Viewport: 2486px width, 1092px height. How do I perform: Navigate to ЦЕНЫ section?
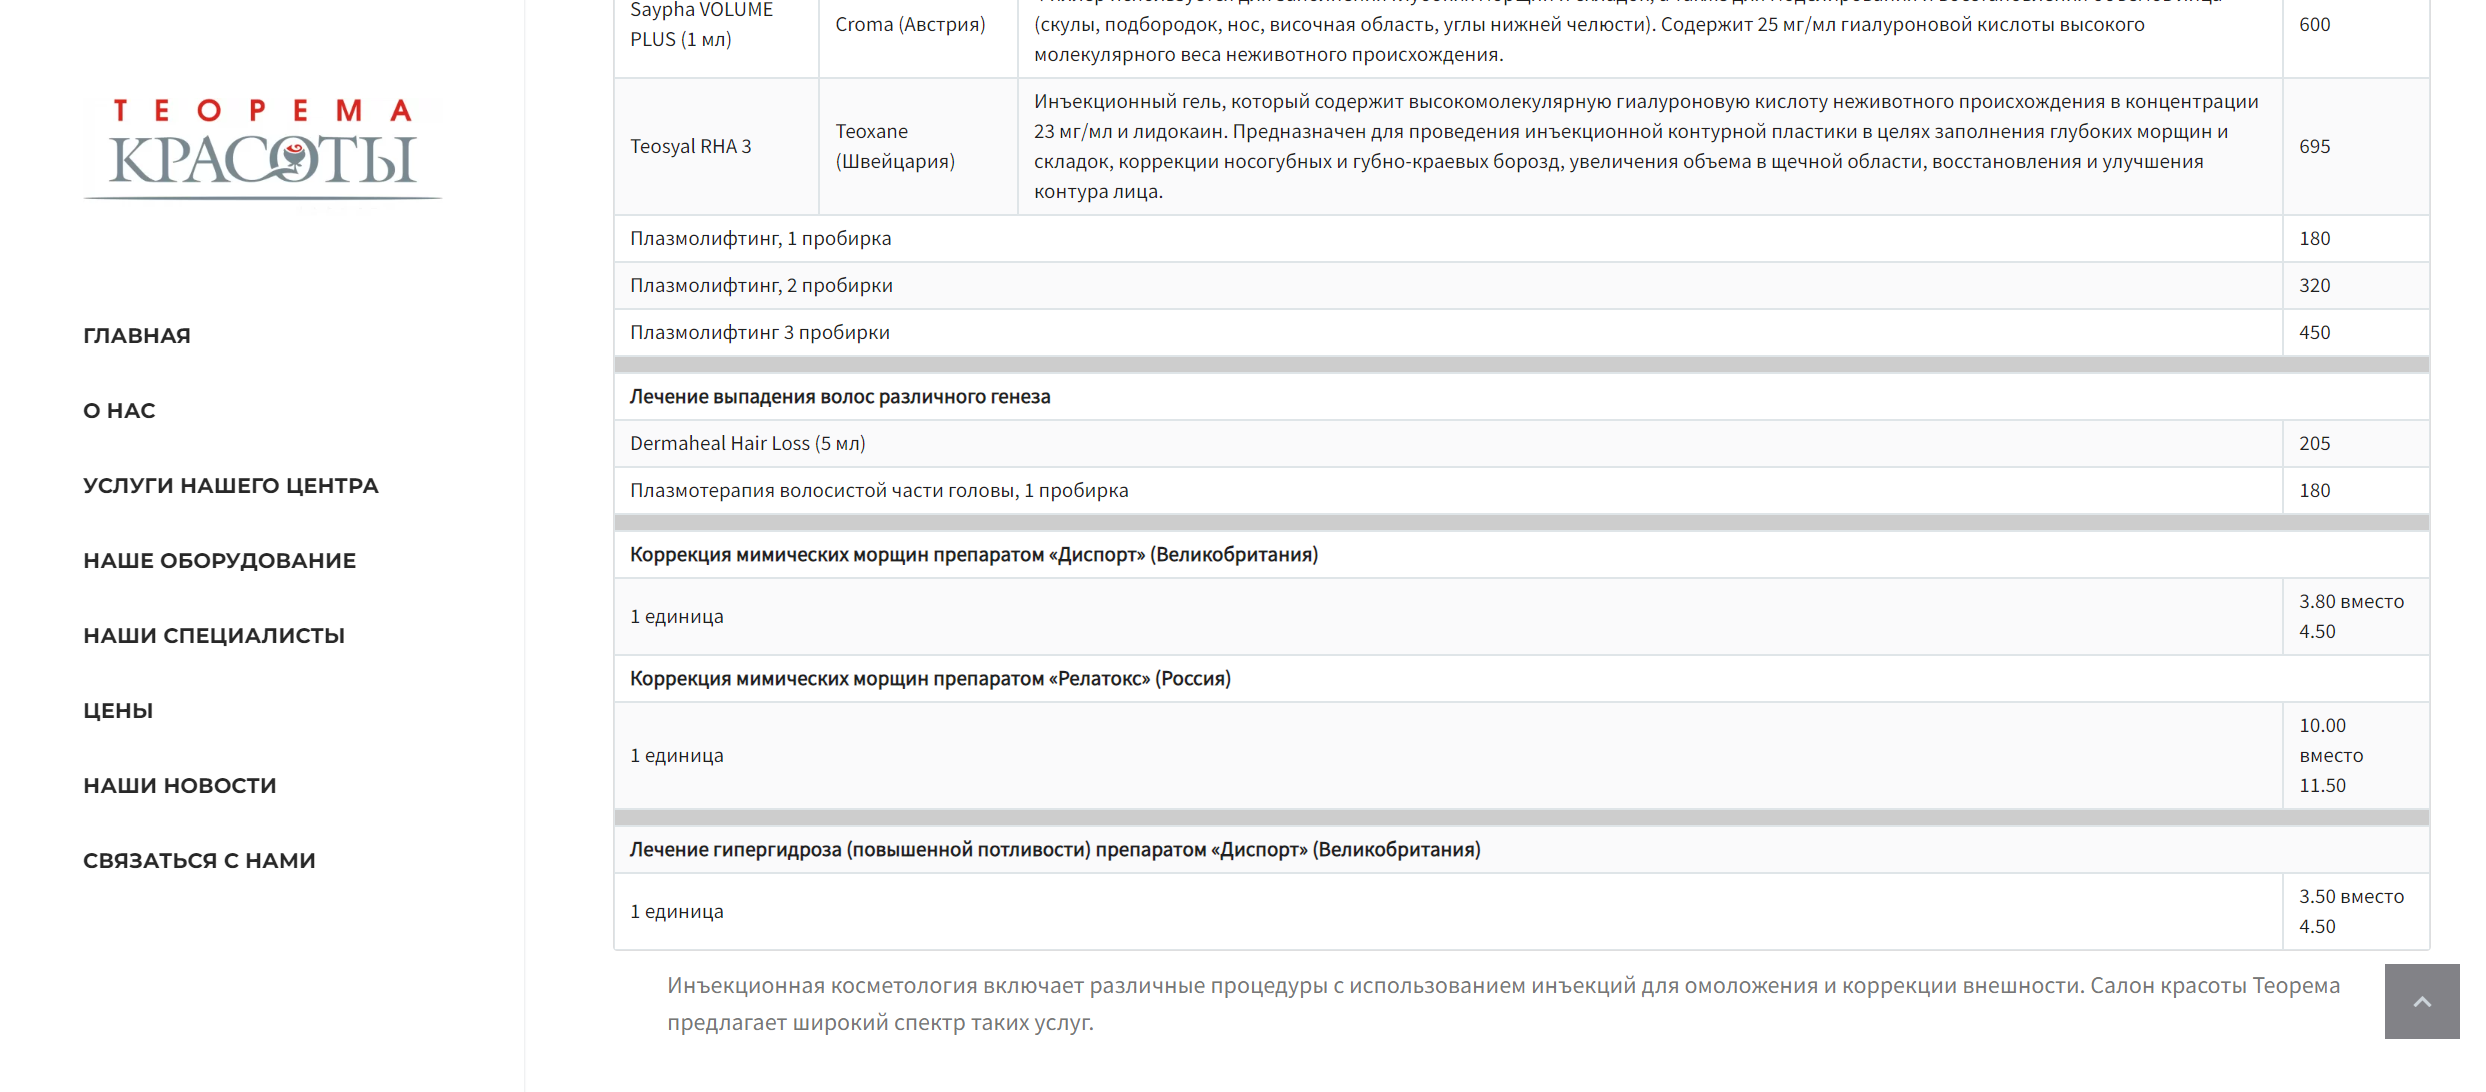click(118, 711)
